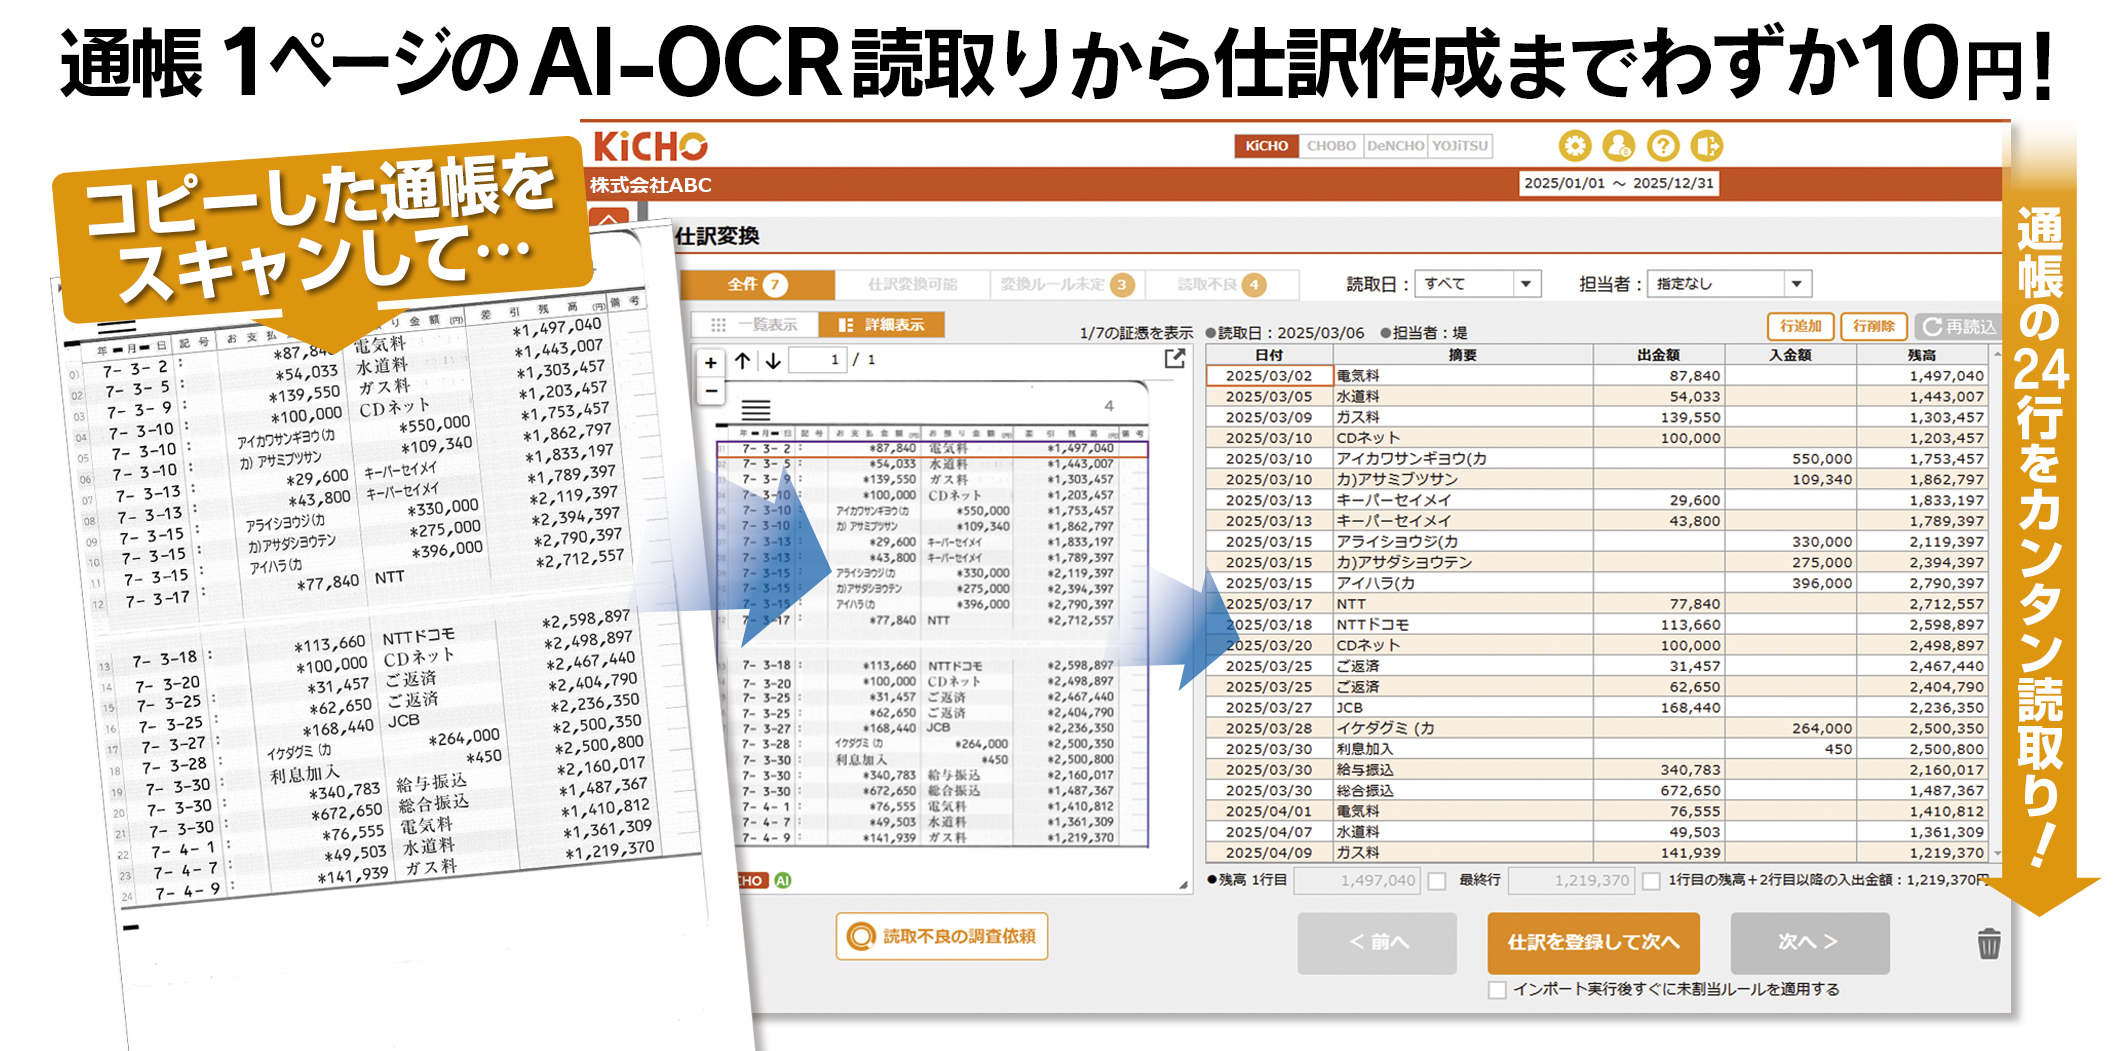Click the user account icon
Image resolution: width=2126 pixels, height=1051 pixels.
point(1618,146)
